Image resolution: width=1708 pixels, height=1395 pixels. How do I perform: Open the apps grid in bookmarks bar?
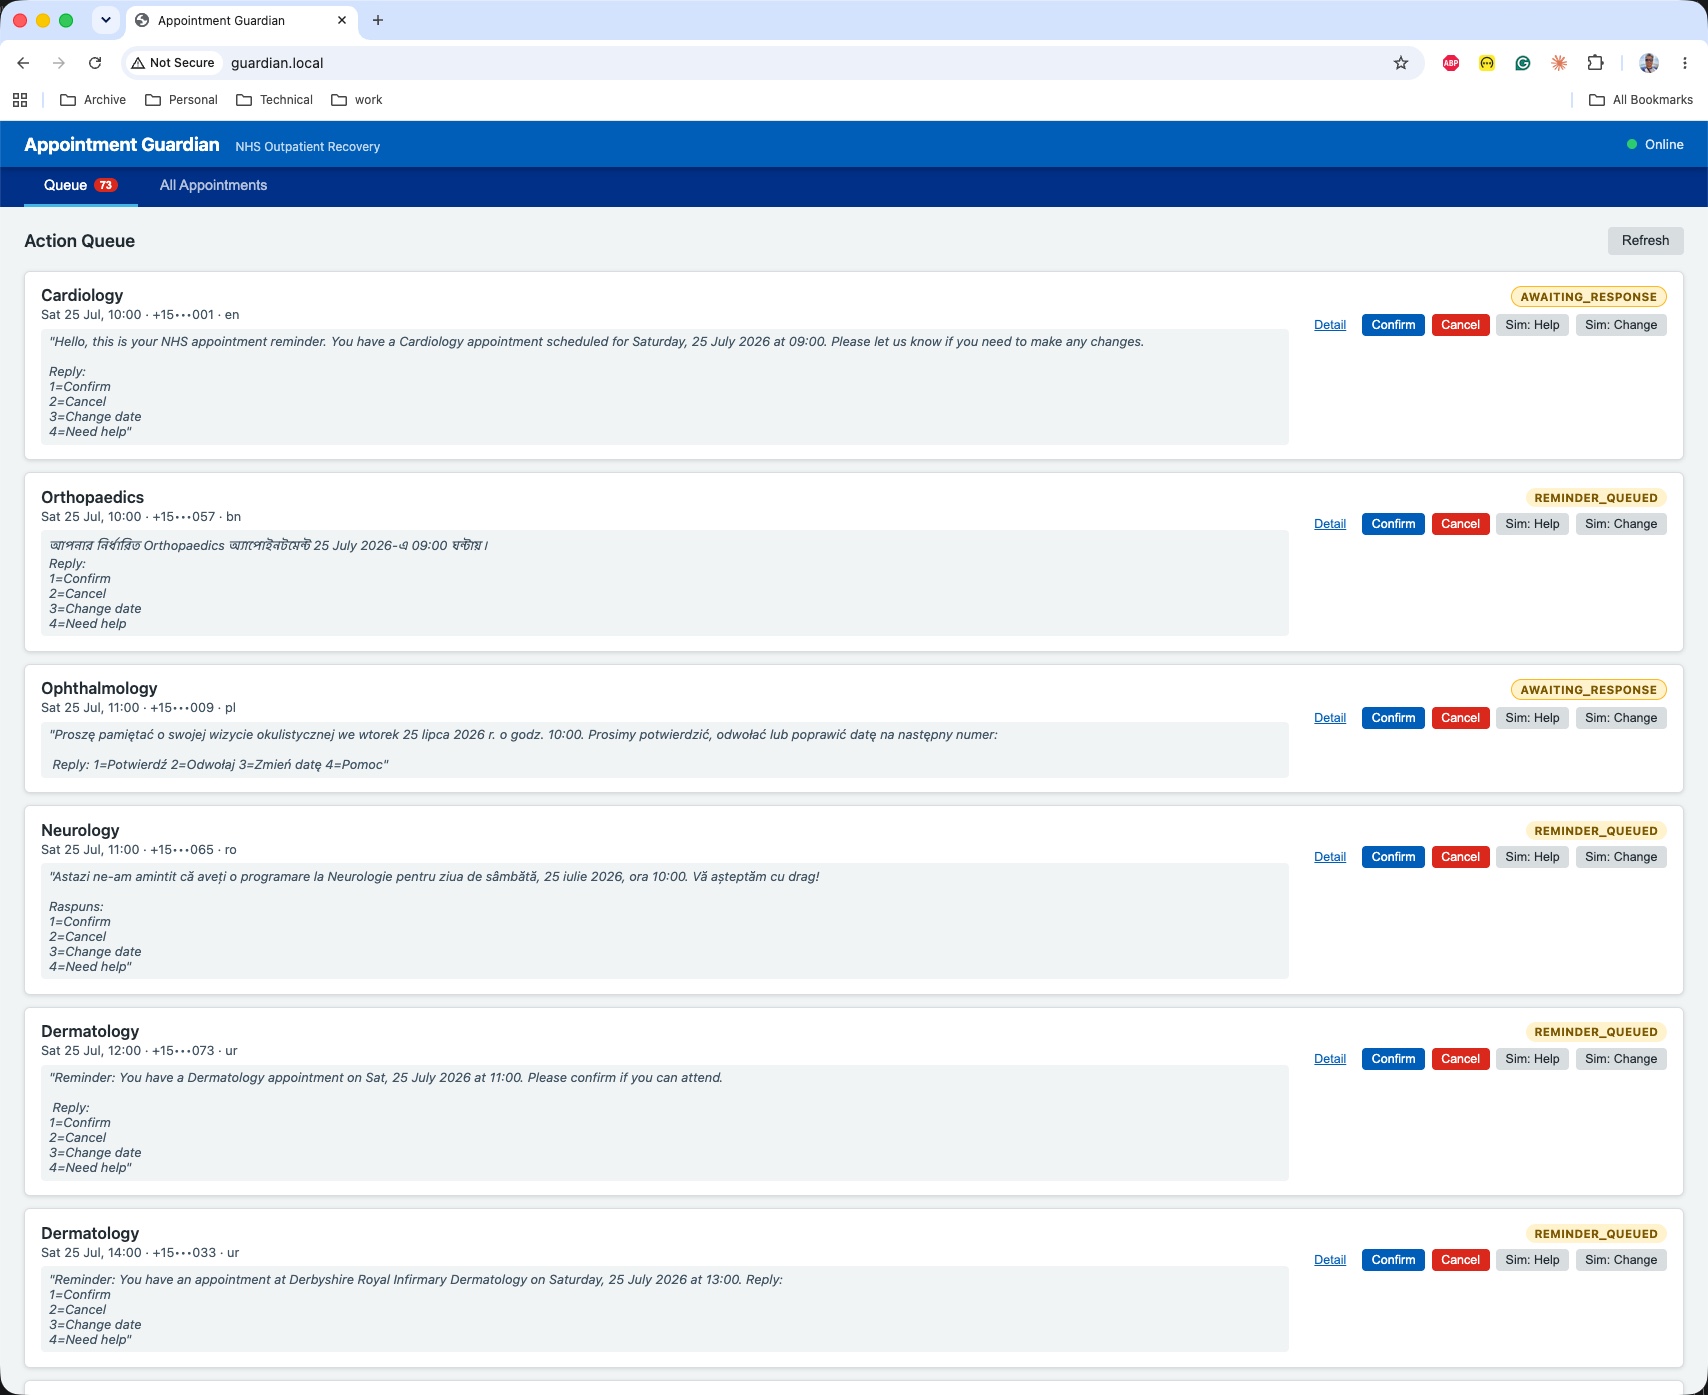[x=20, y=100]
